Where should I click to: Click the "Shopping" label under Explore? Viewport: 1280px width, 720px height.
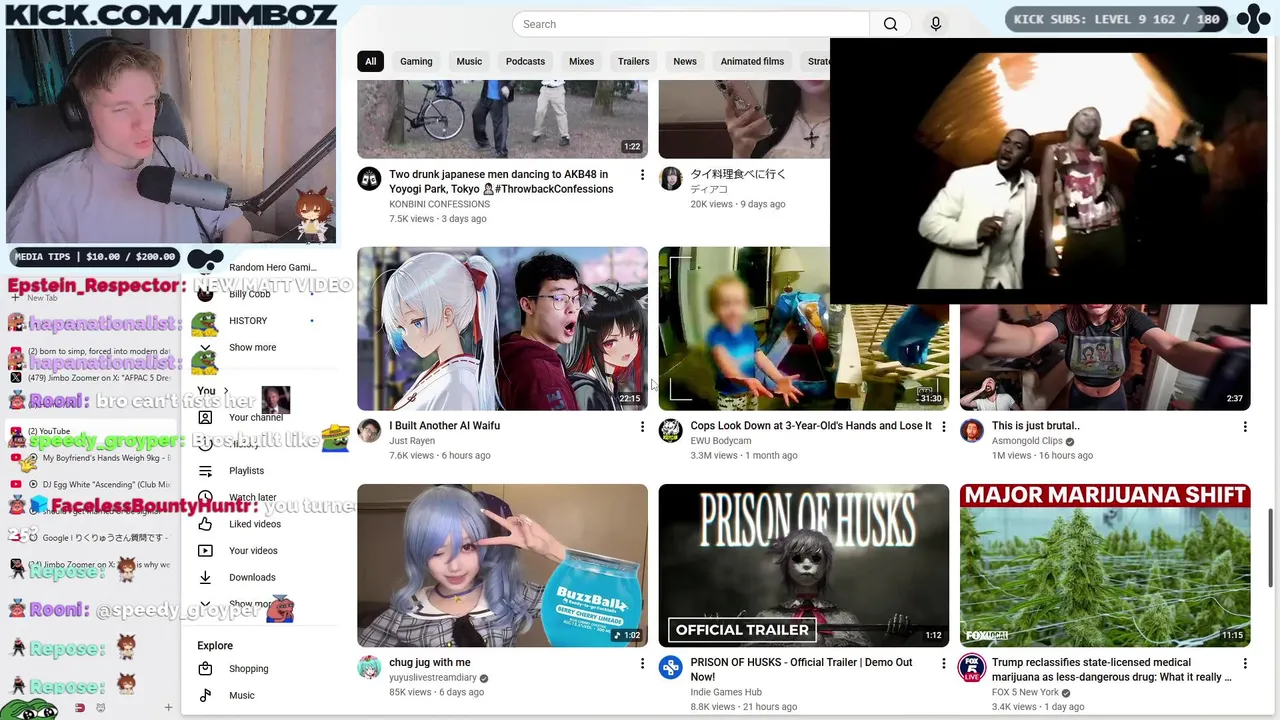pyautogui.click(x=248, y=669)
